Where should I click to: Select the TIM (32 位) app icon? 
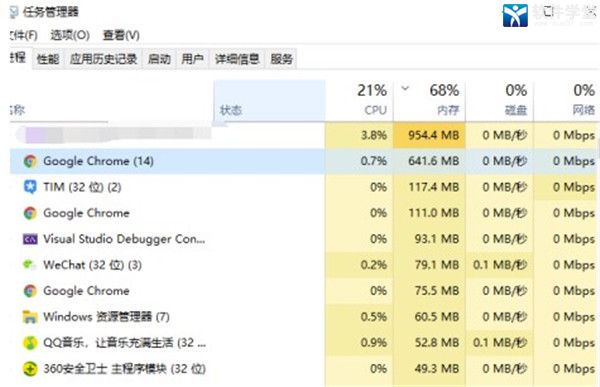(x=30, y=187)
